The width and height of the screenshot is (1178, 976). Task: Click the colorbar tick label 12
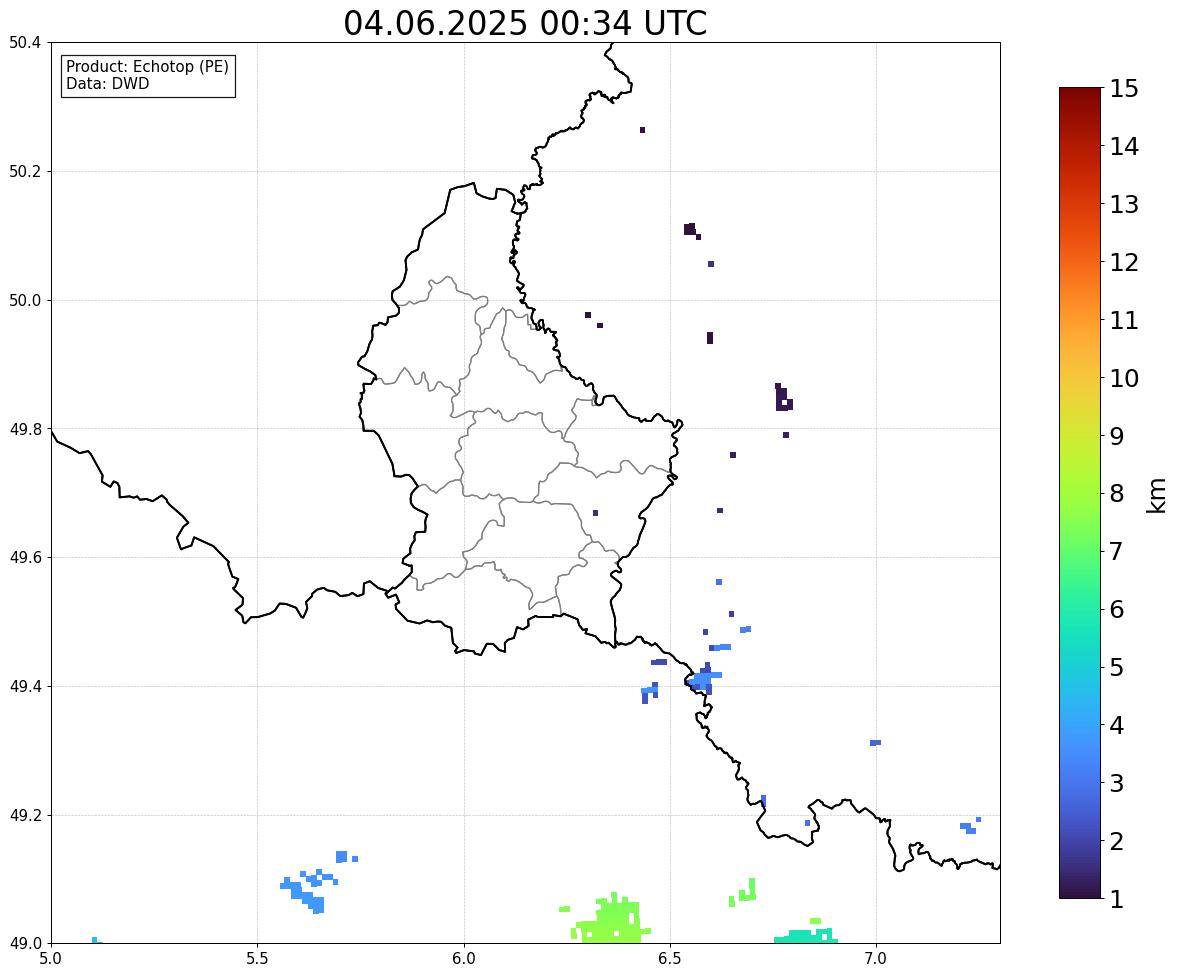[1124, 262]
